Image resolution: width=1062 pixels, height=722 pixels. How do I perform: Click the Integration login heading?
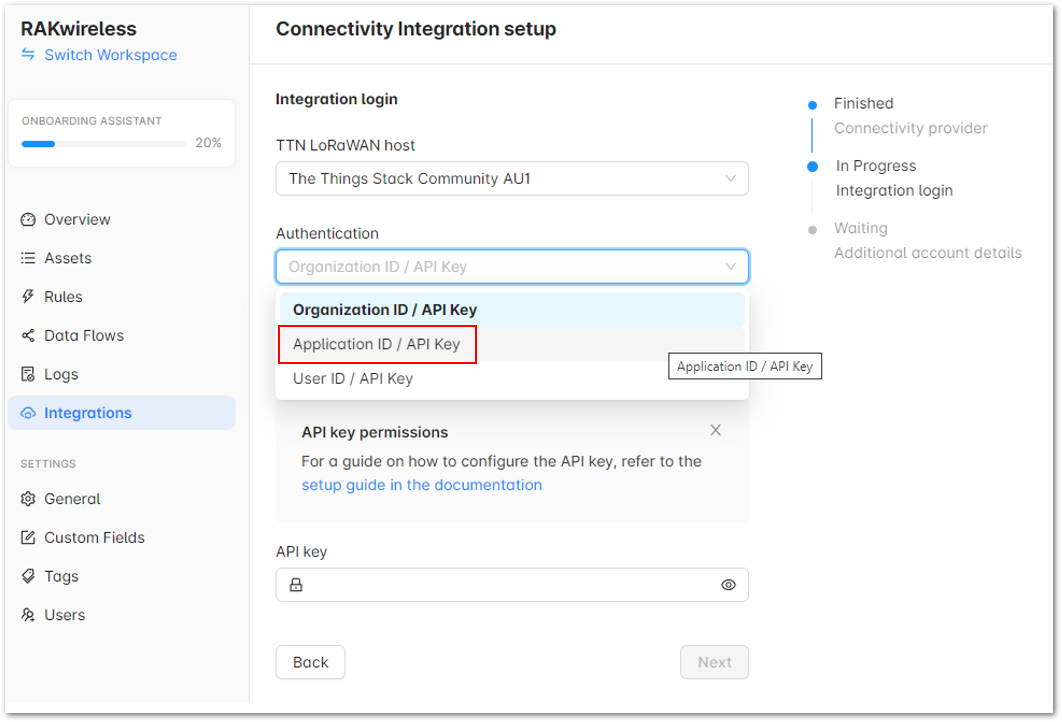click(337, 99)
